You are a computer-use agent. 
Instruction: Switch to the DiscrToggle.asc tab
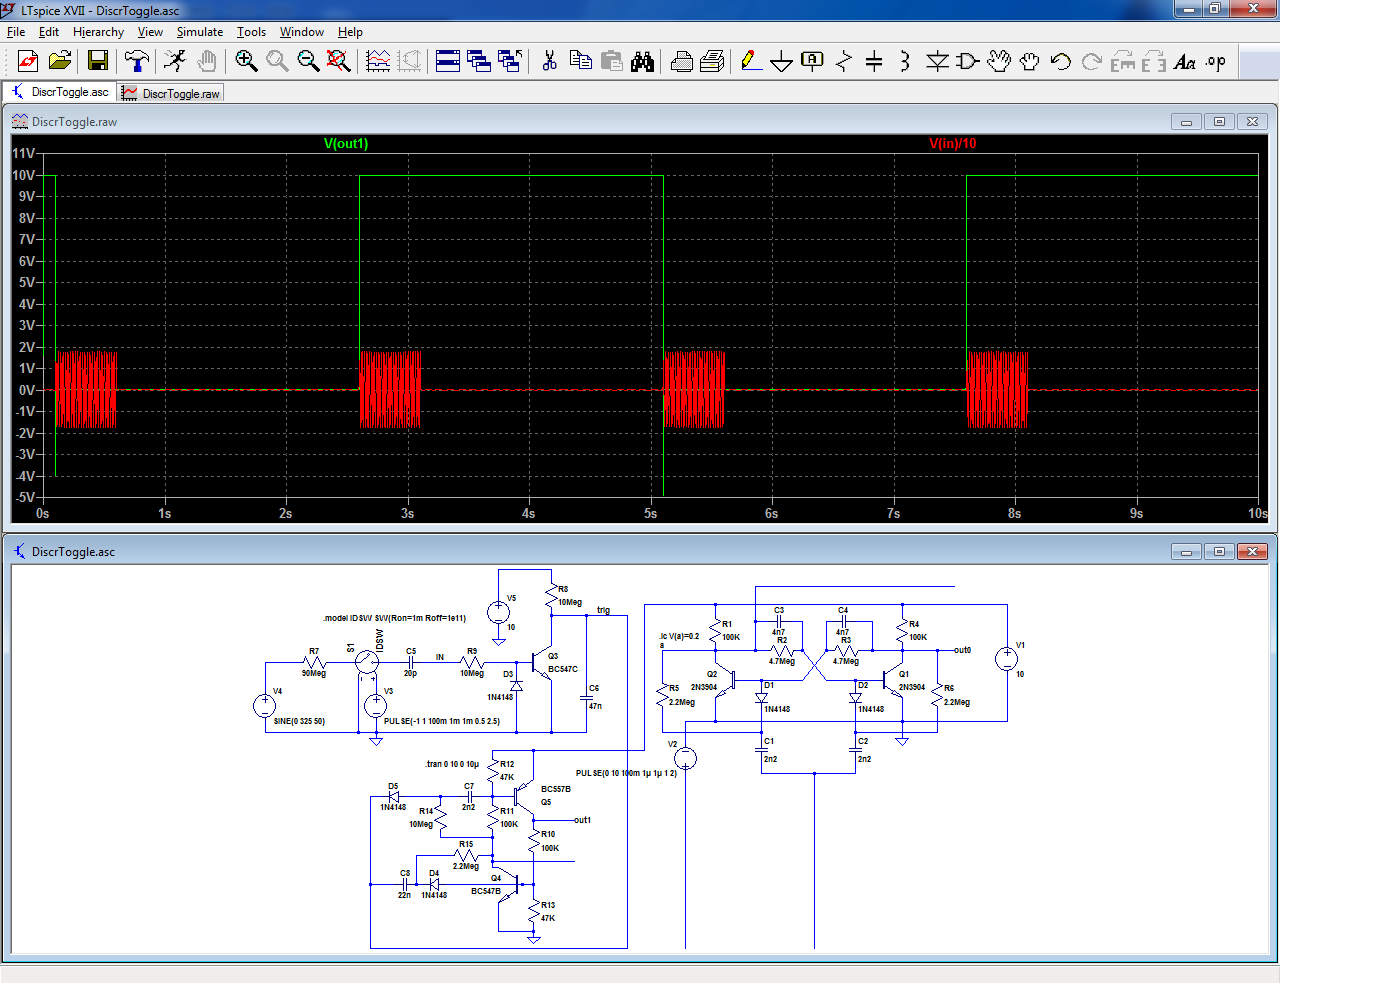(59, 92)
